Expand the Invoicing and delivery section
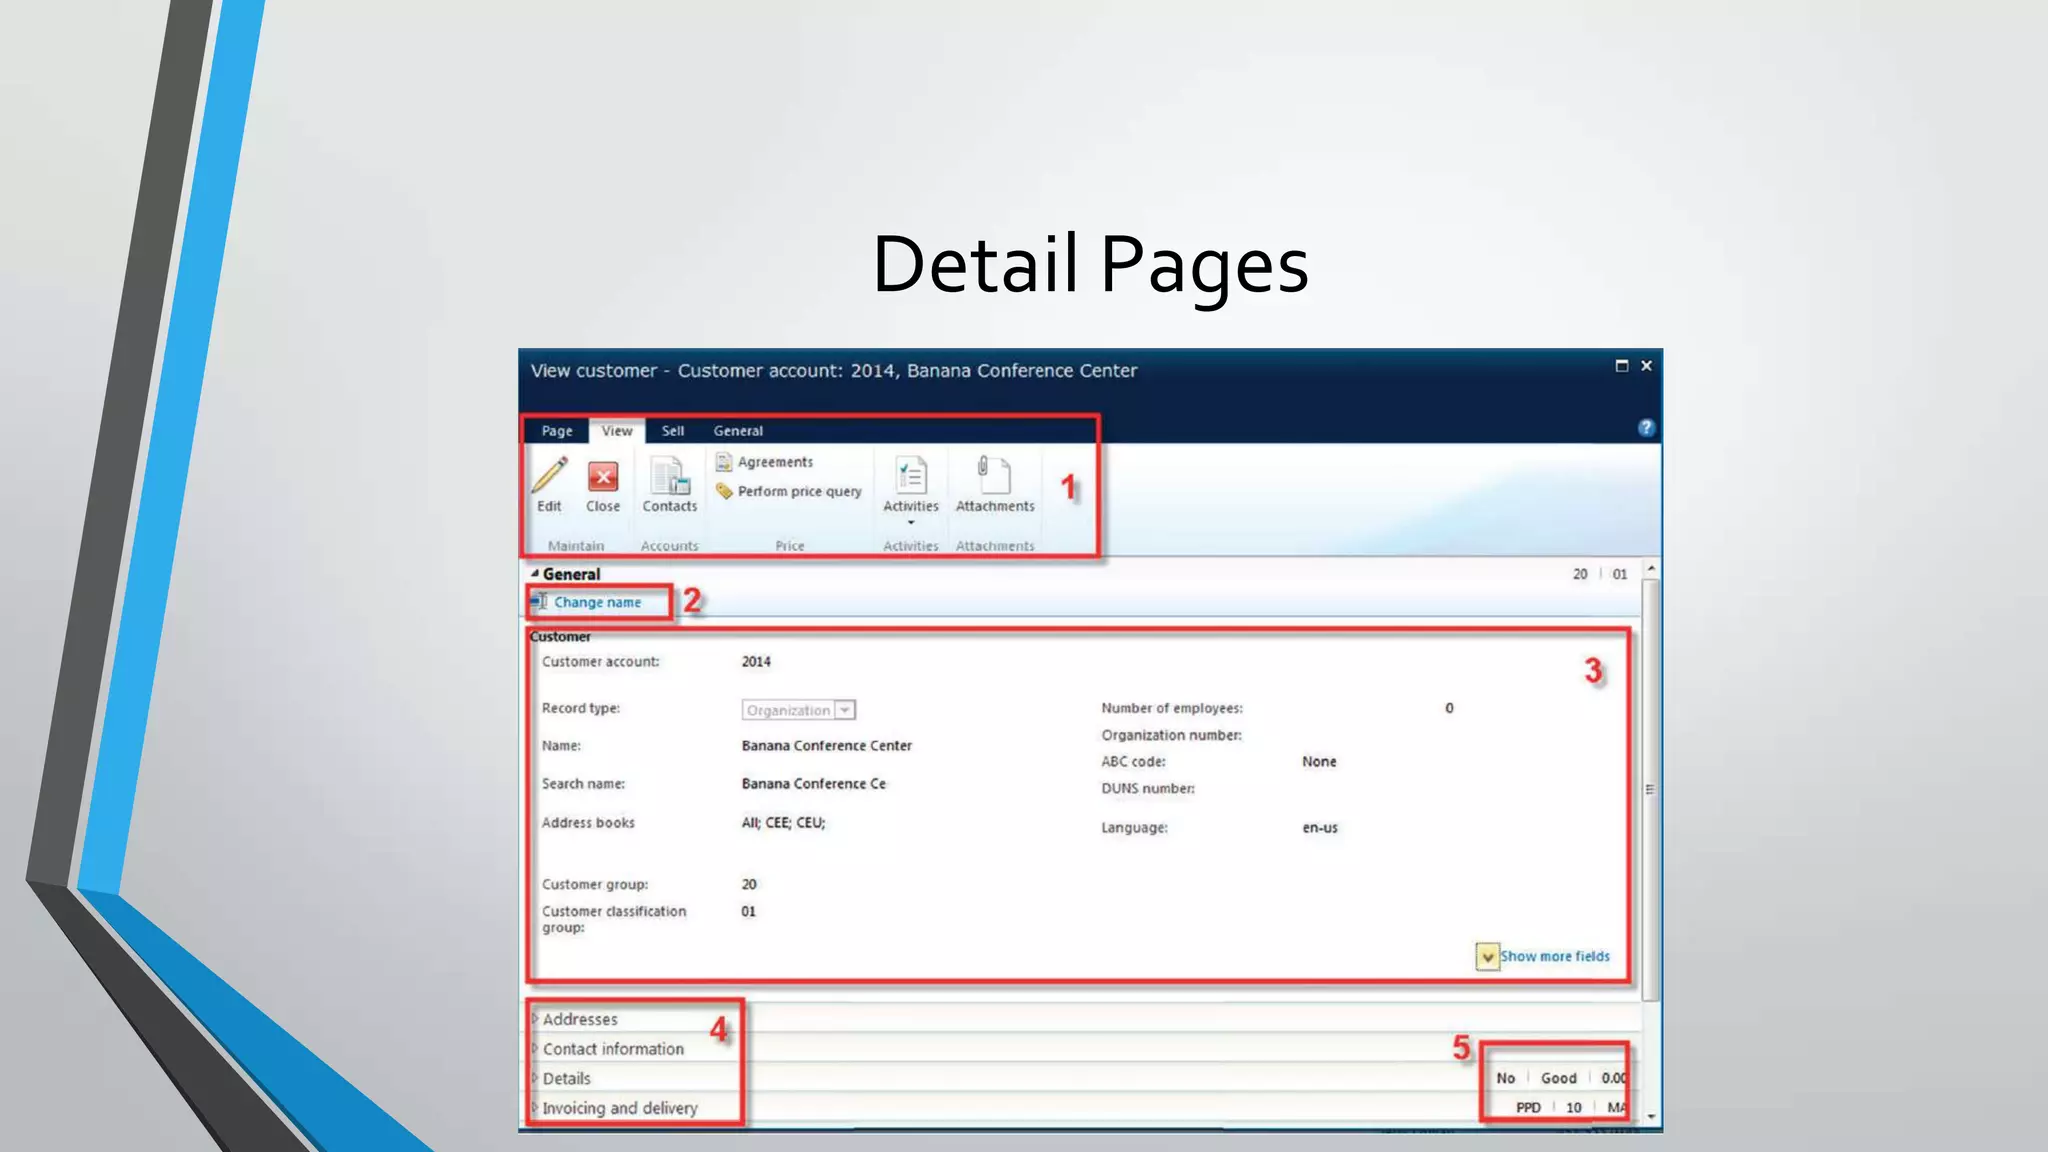This screenshot has height=1152, width=2048. click(535, 1108)
